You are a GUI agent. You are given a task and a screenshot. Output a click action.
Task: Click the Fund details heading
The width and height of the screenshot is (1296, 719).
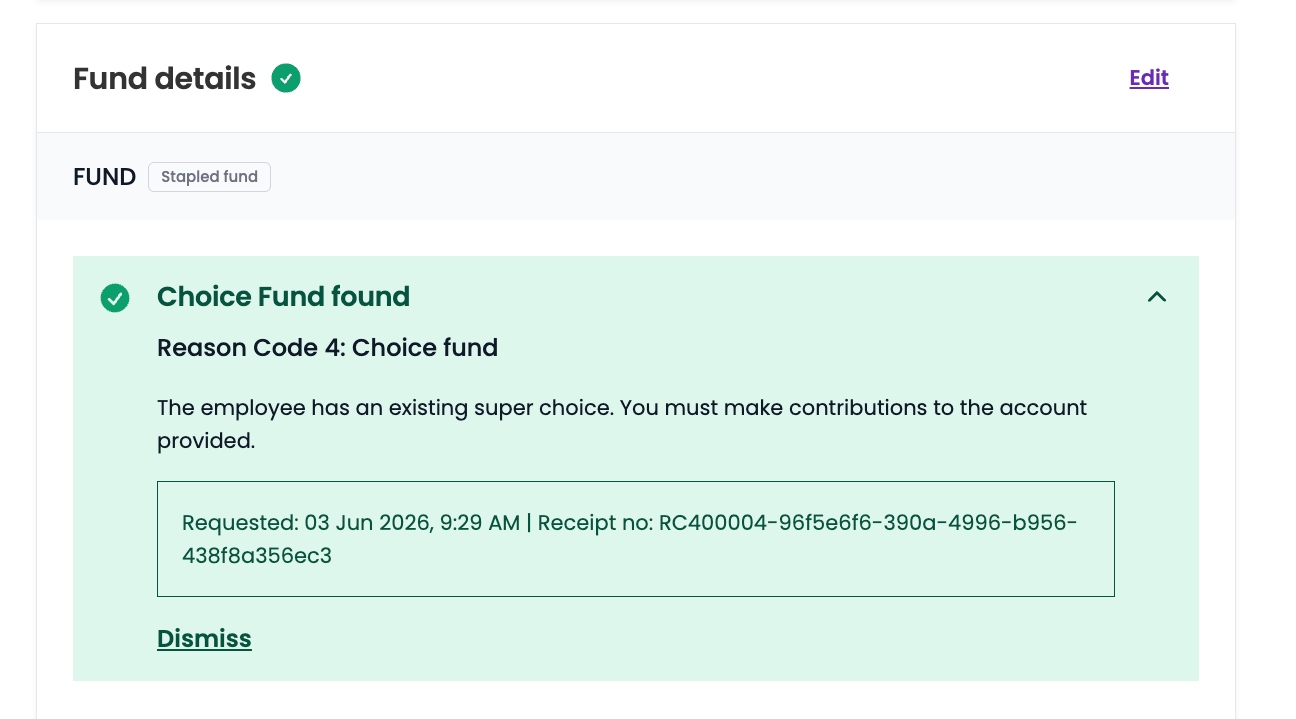click(x=165, y=78)
